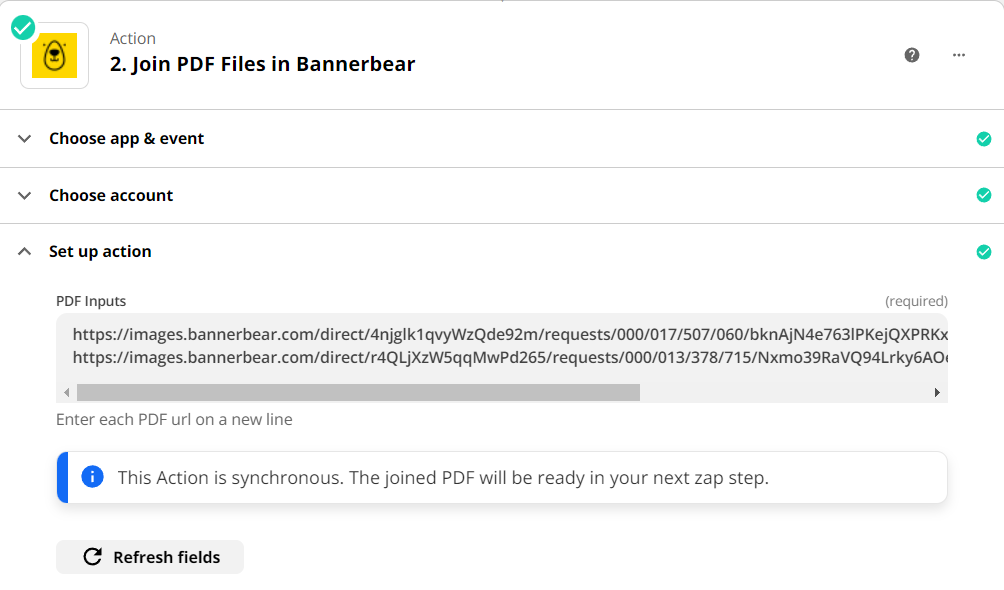The image size is (1004, 590).
Task: Click inside the PDF Inputs text field
Action: 500,345
